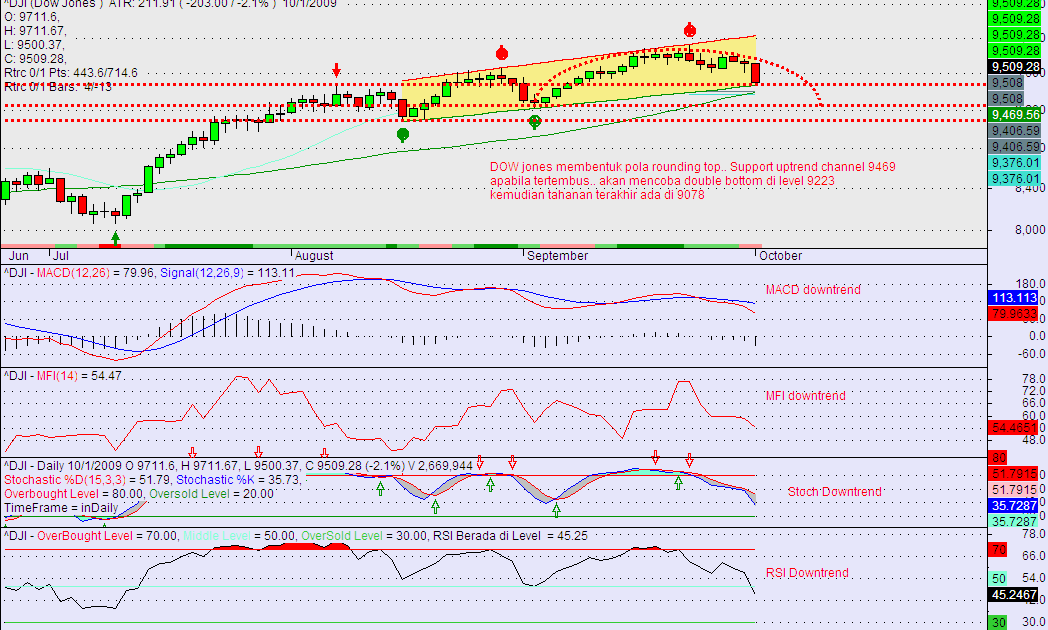Screen dimensions: 1048x630
Task: Click the '8,000' price axis label
Action: 1030,230
